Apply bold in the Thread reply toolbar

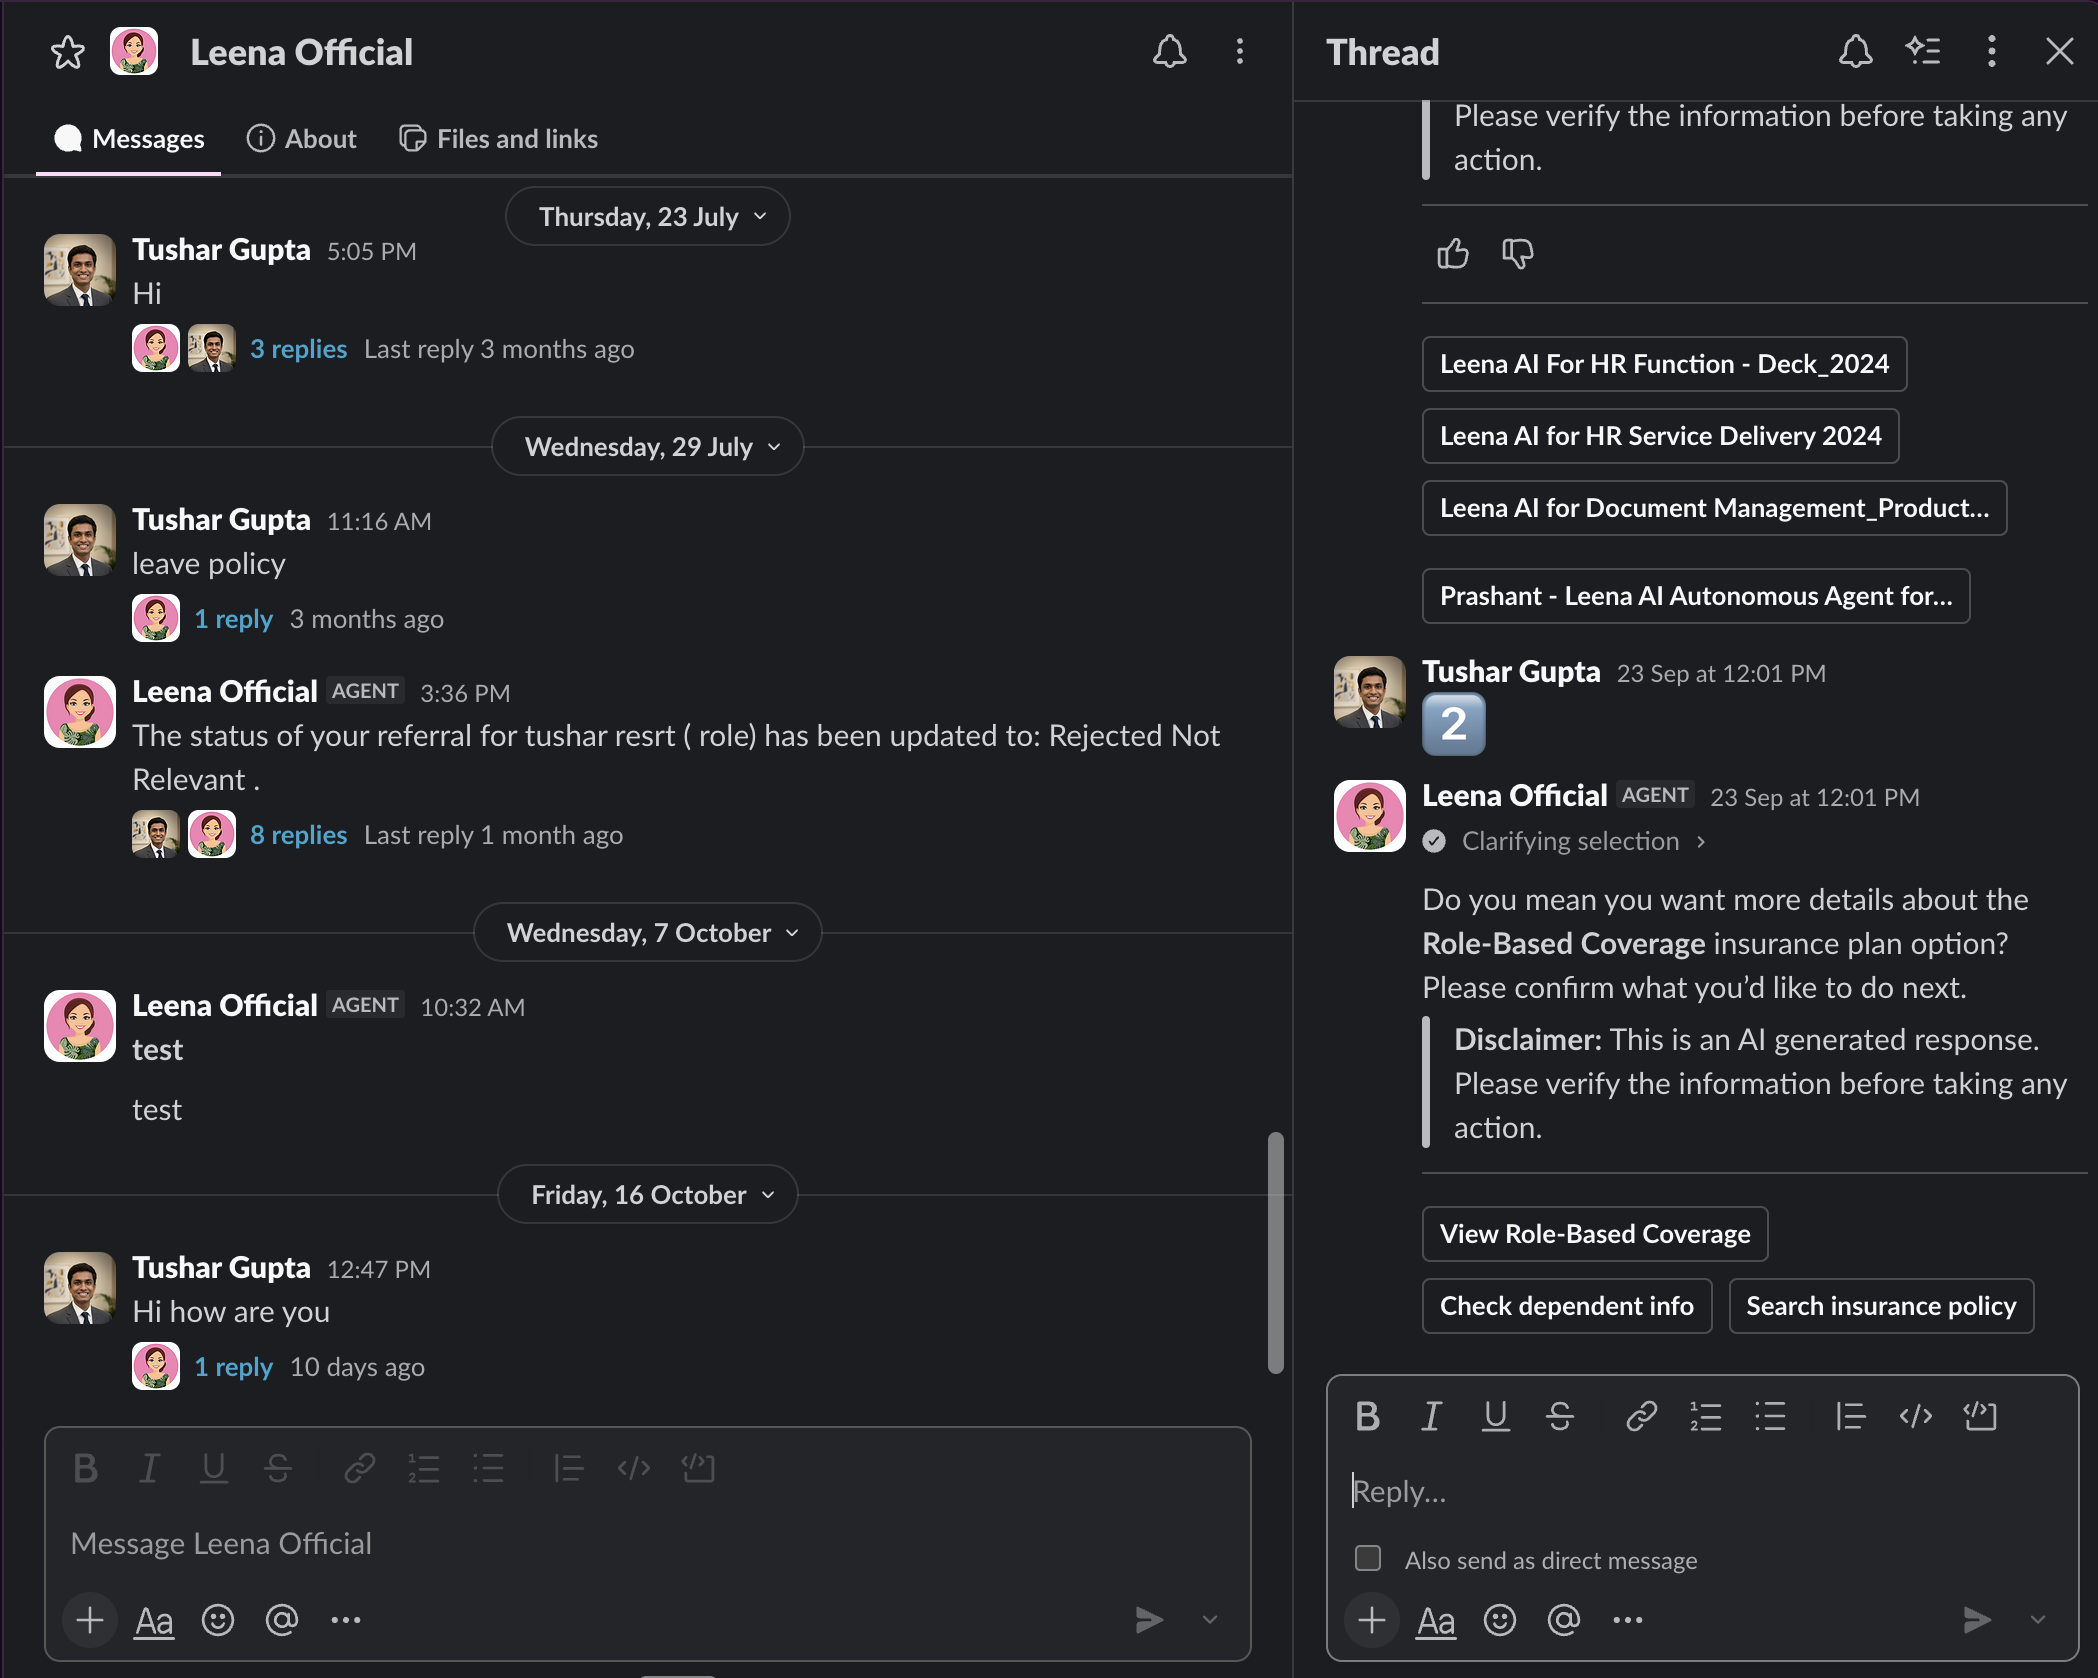(x=1367, y=1416)
